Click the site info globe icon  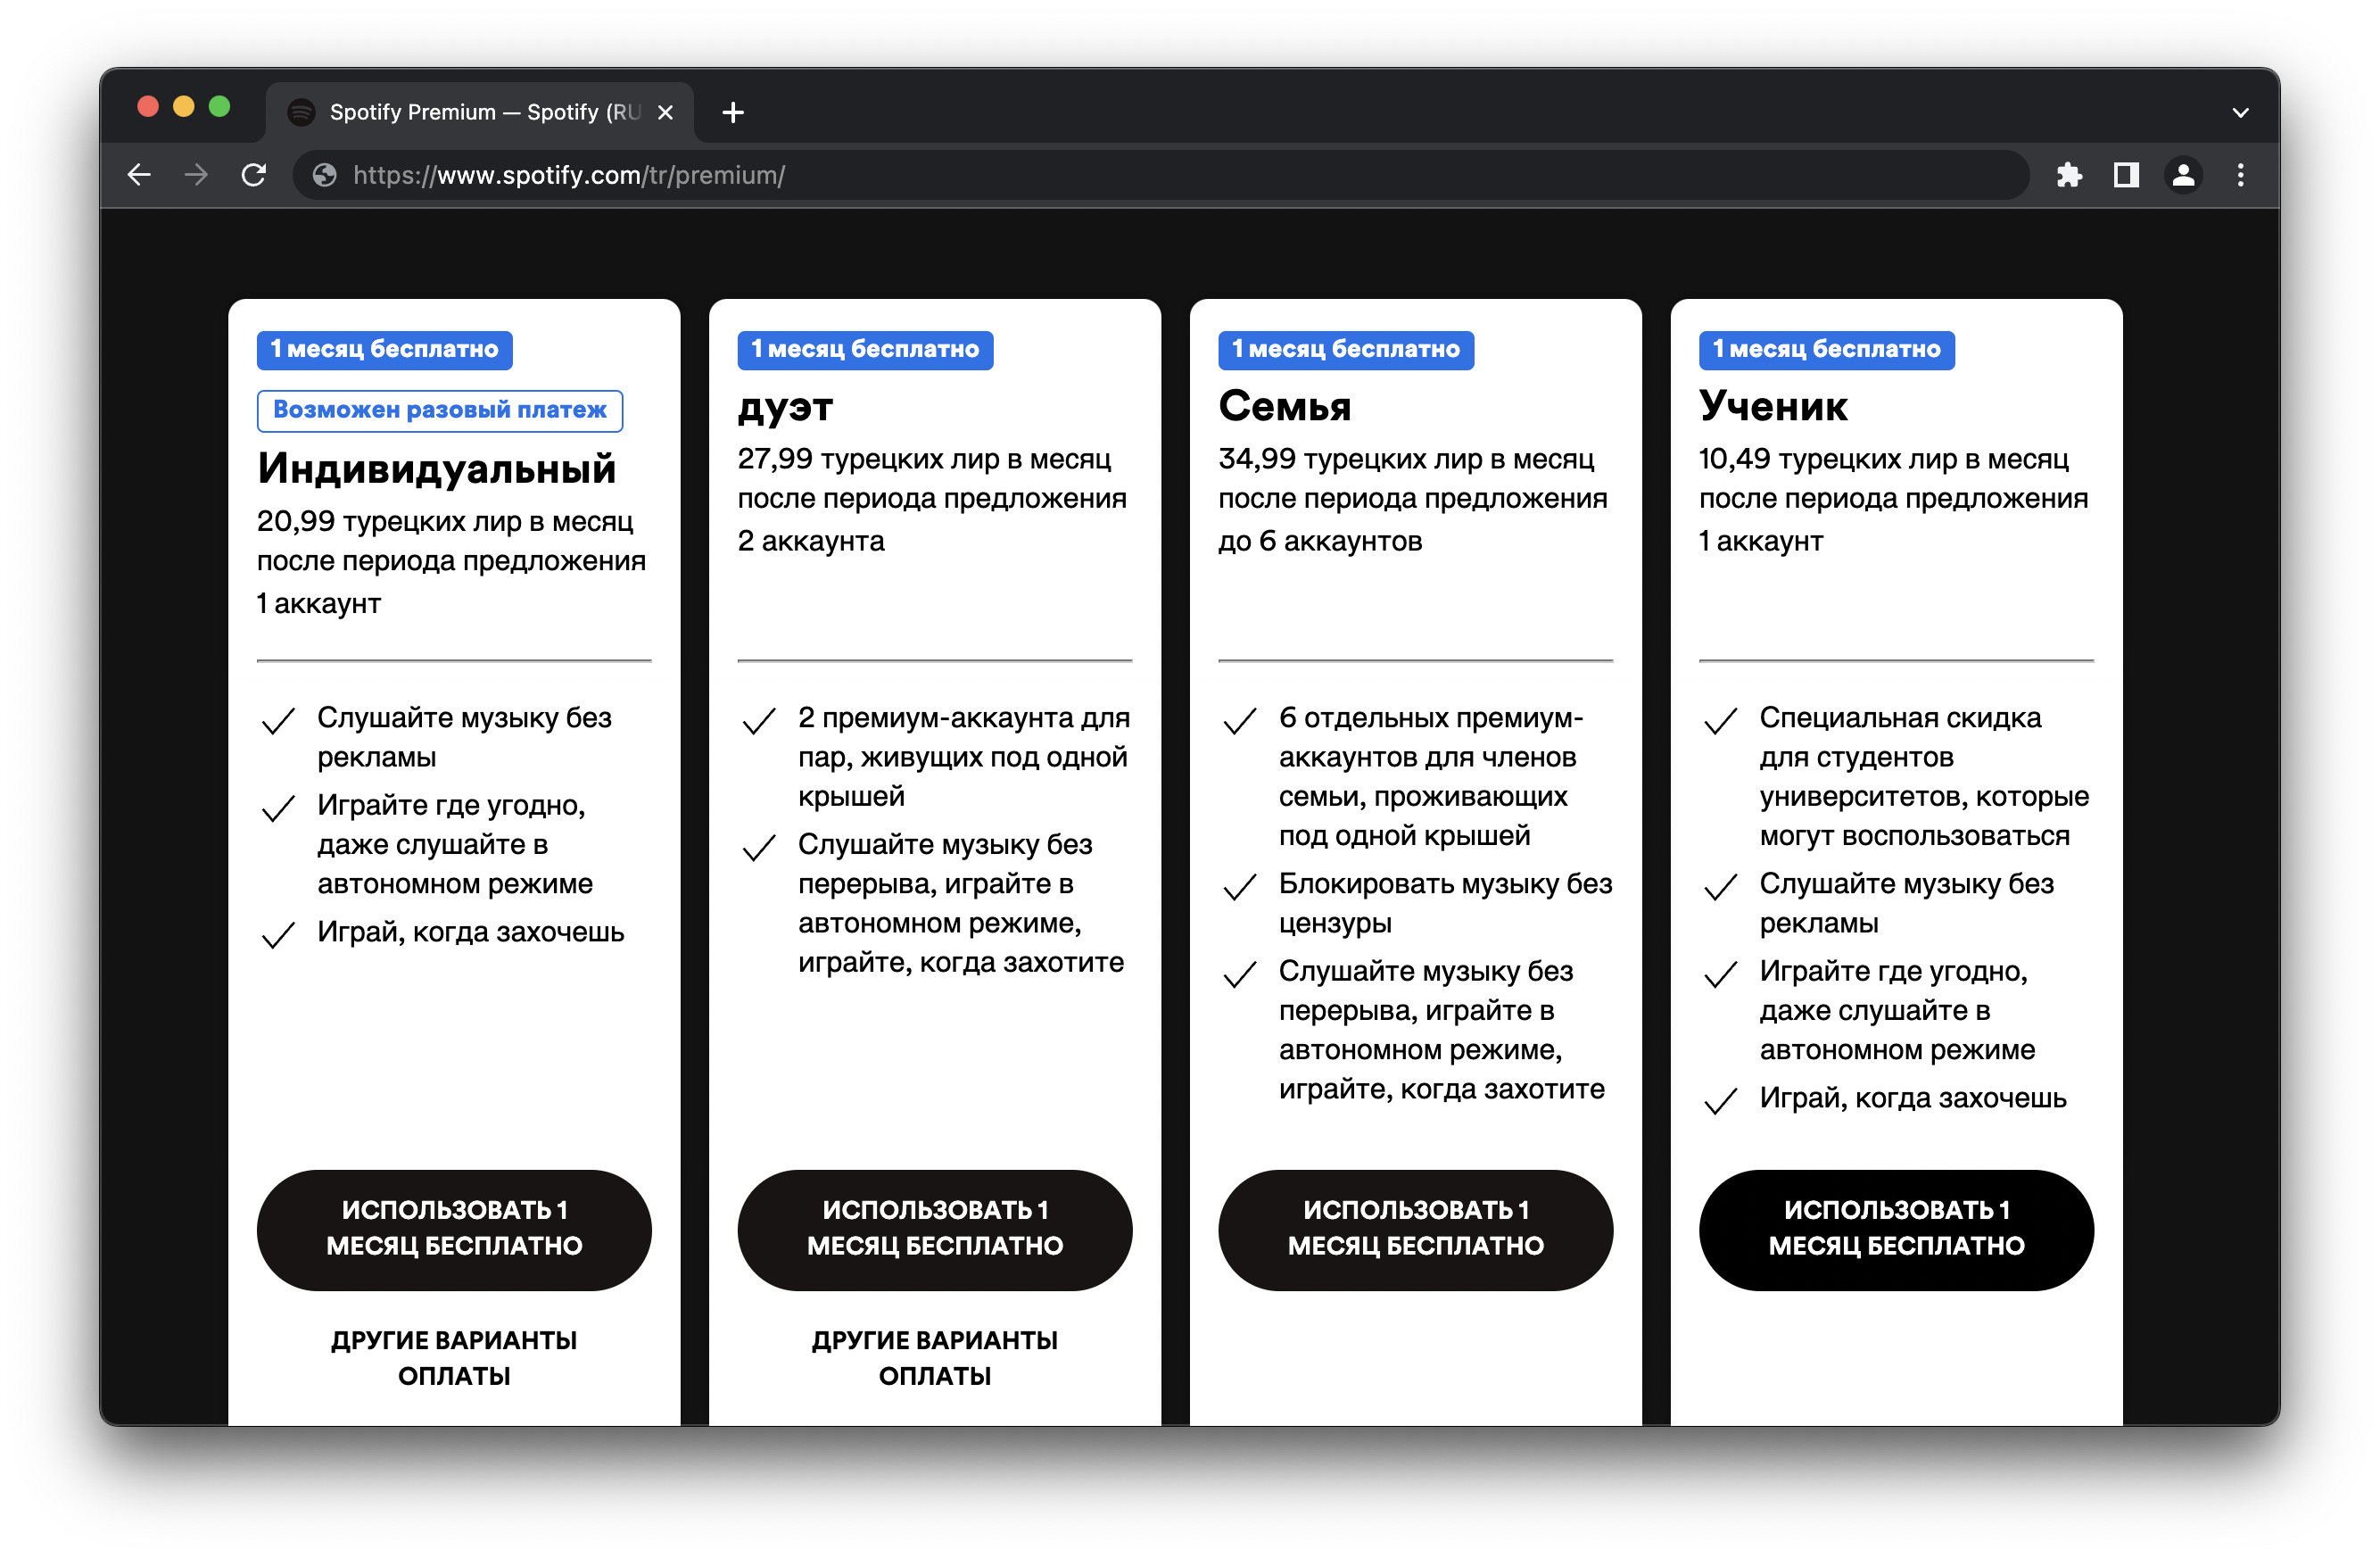[x=325, y=175]
